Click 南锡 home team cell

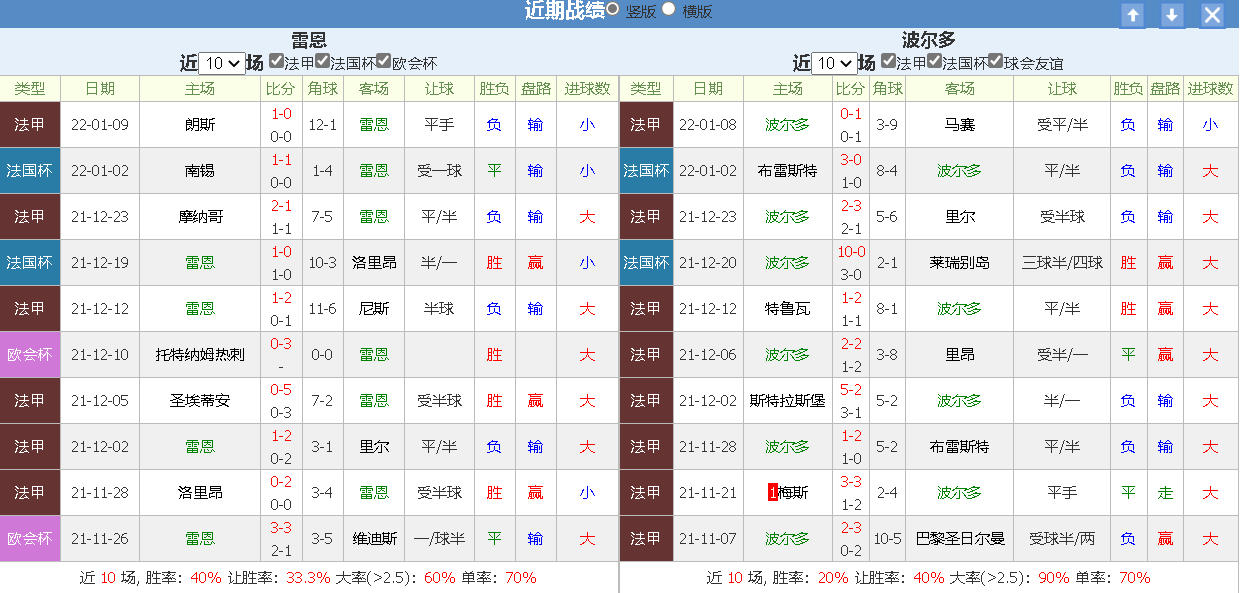[200, 171]
